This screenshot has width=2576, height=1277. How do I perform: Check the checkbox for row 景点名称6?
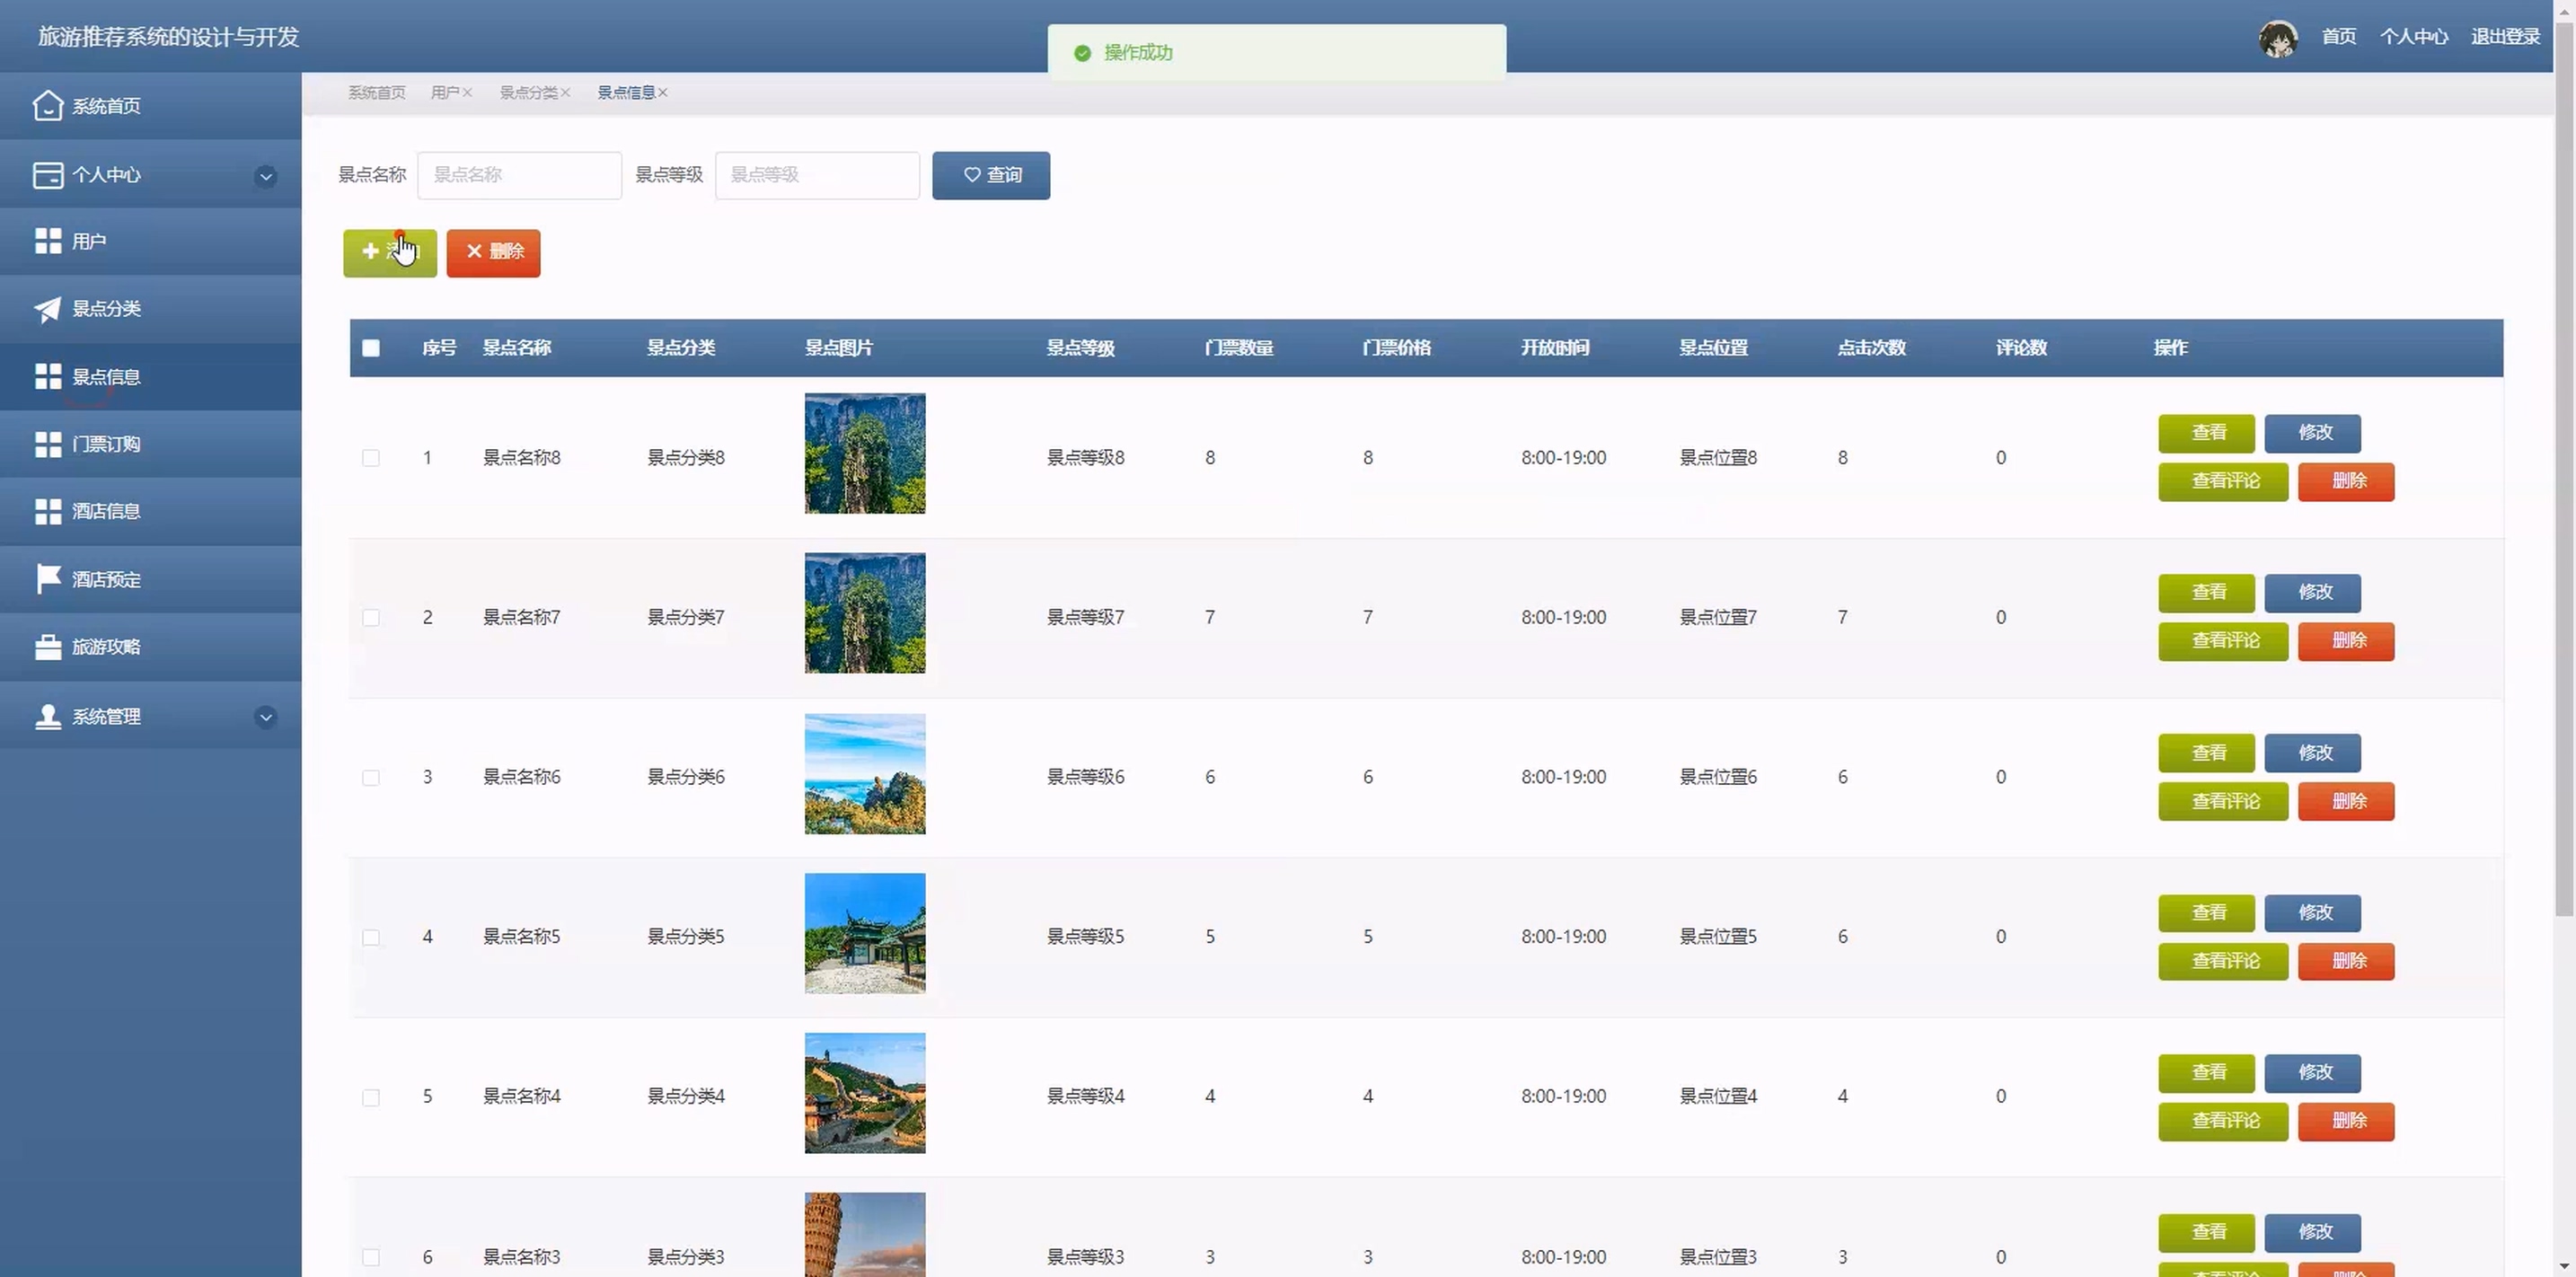pyautogui.click(x=371, y=777)
